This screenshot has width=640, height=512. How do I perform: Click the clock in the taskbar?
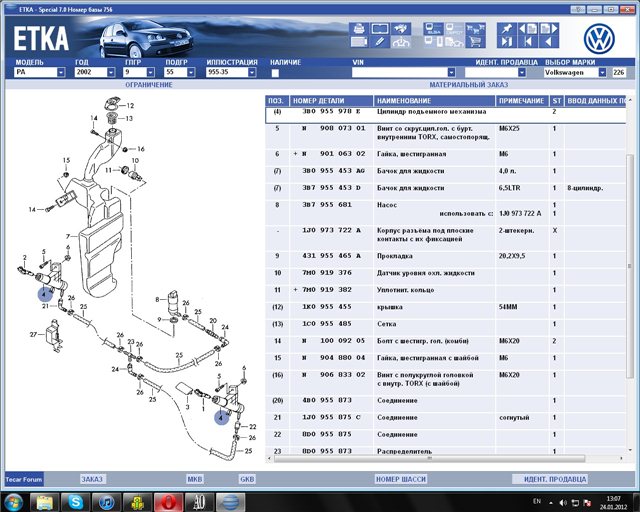pos(613,503)
